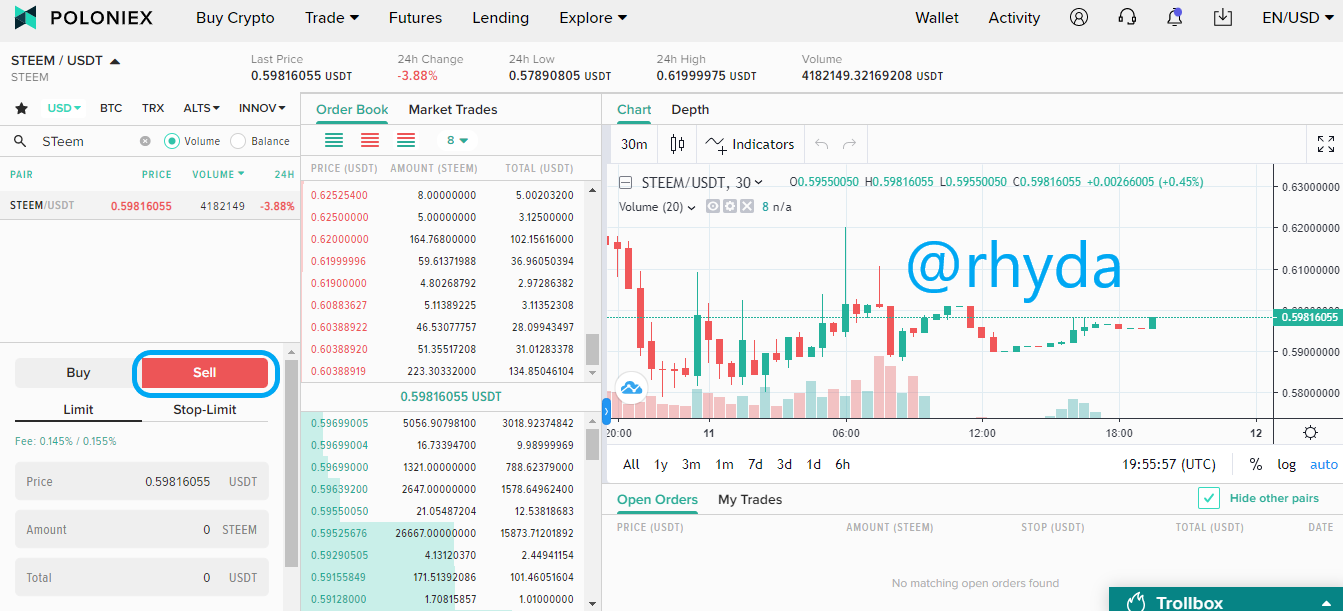The width and height of the screenshot is (1343, 611).
Task: Collapse the chart legend box
Action: pos(626,182)
